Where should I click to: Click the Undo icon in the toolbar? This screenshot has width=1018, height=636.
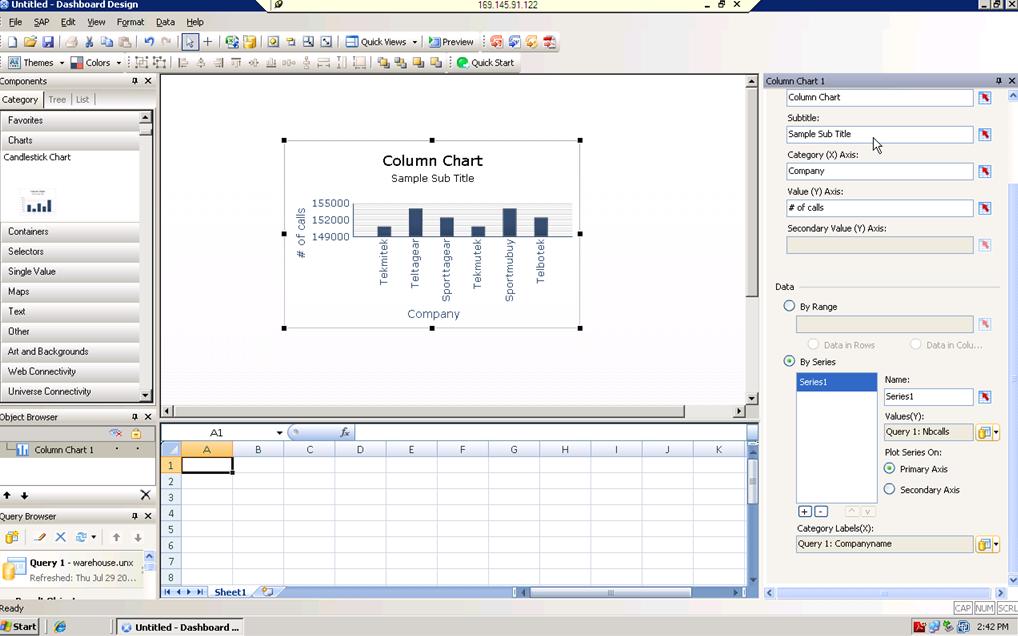coord(149,42)
